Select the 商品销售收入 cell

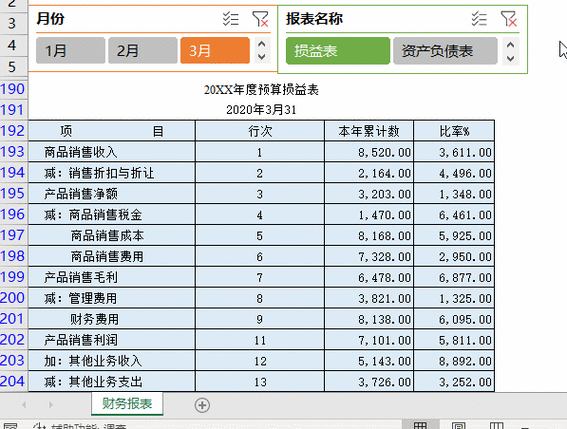click(112, 152)
